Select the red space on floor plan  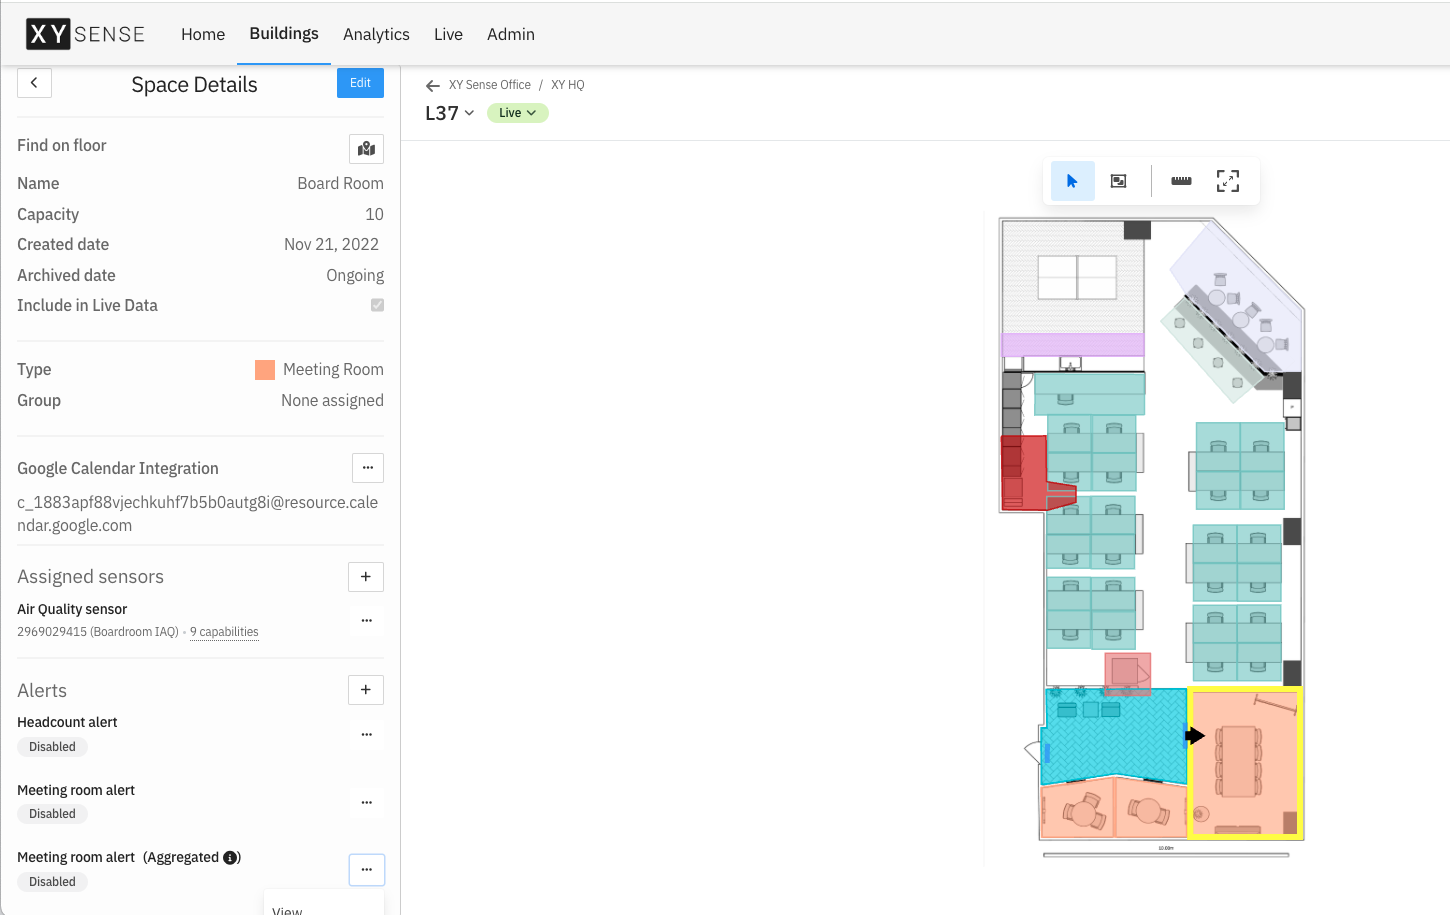pyautogui.click(x=1030, y=473)
